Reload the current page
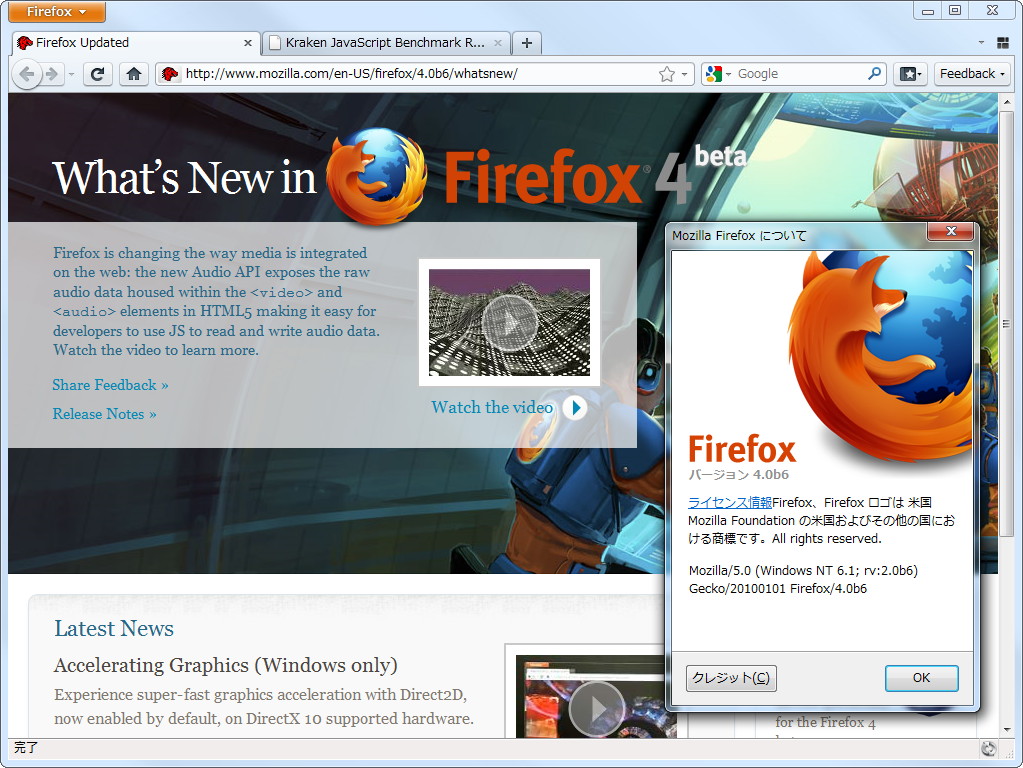This screenshot has width=1023, height=768. click(x=97, y=73)
